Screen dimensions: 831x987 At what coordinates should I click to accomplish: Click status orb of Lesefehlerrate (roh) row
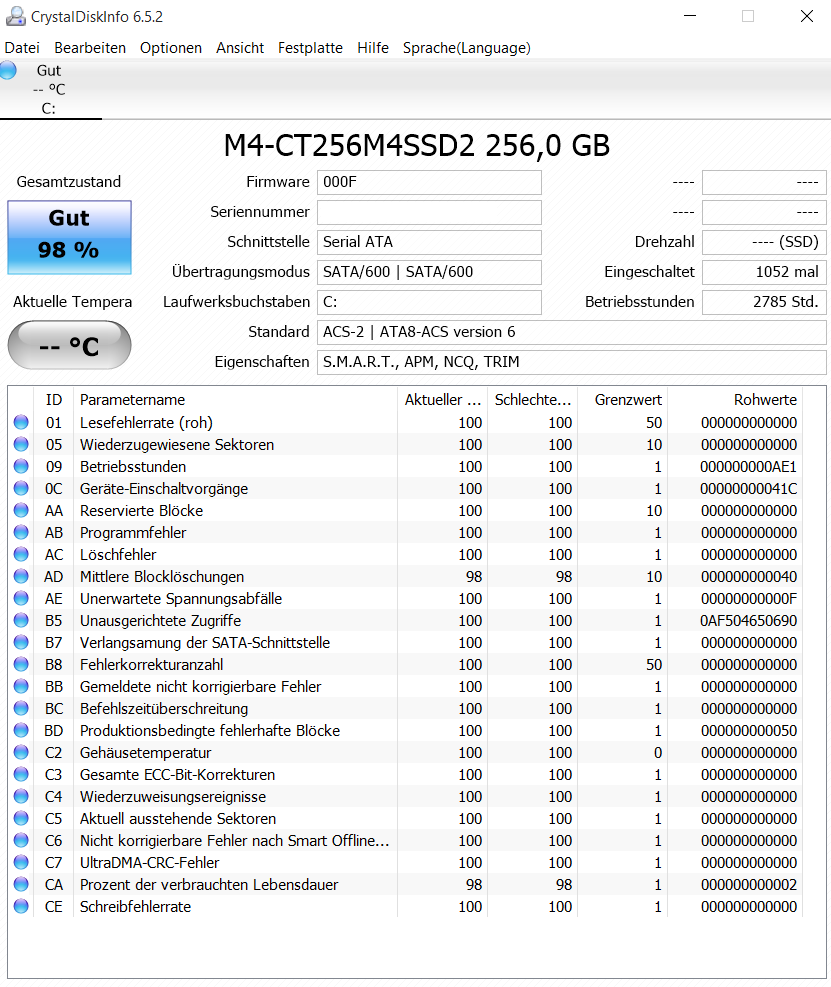[x=21, y=422]
